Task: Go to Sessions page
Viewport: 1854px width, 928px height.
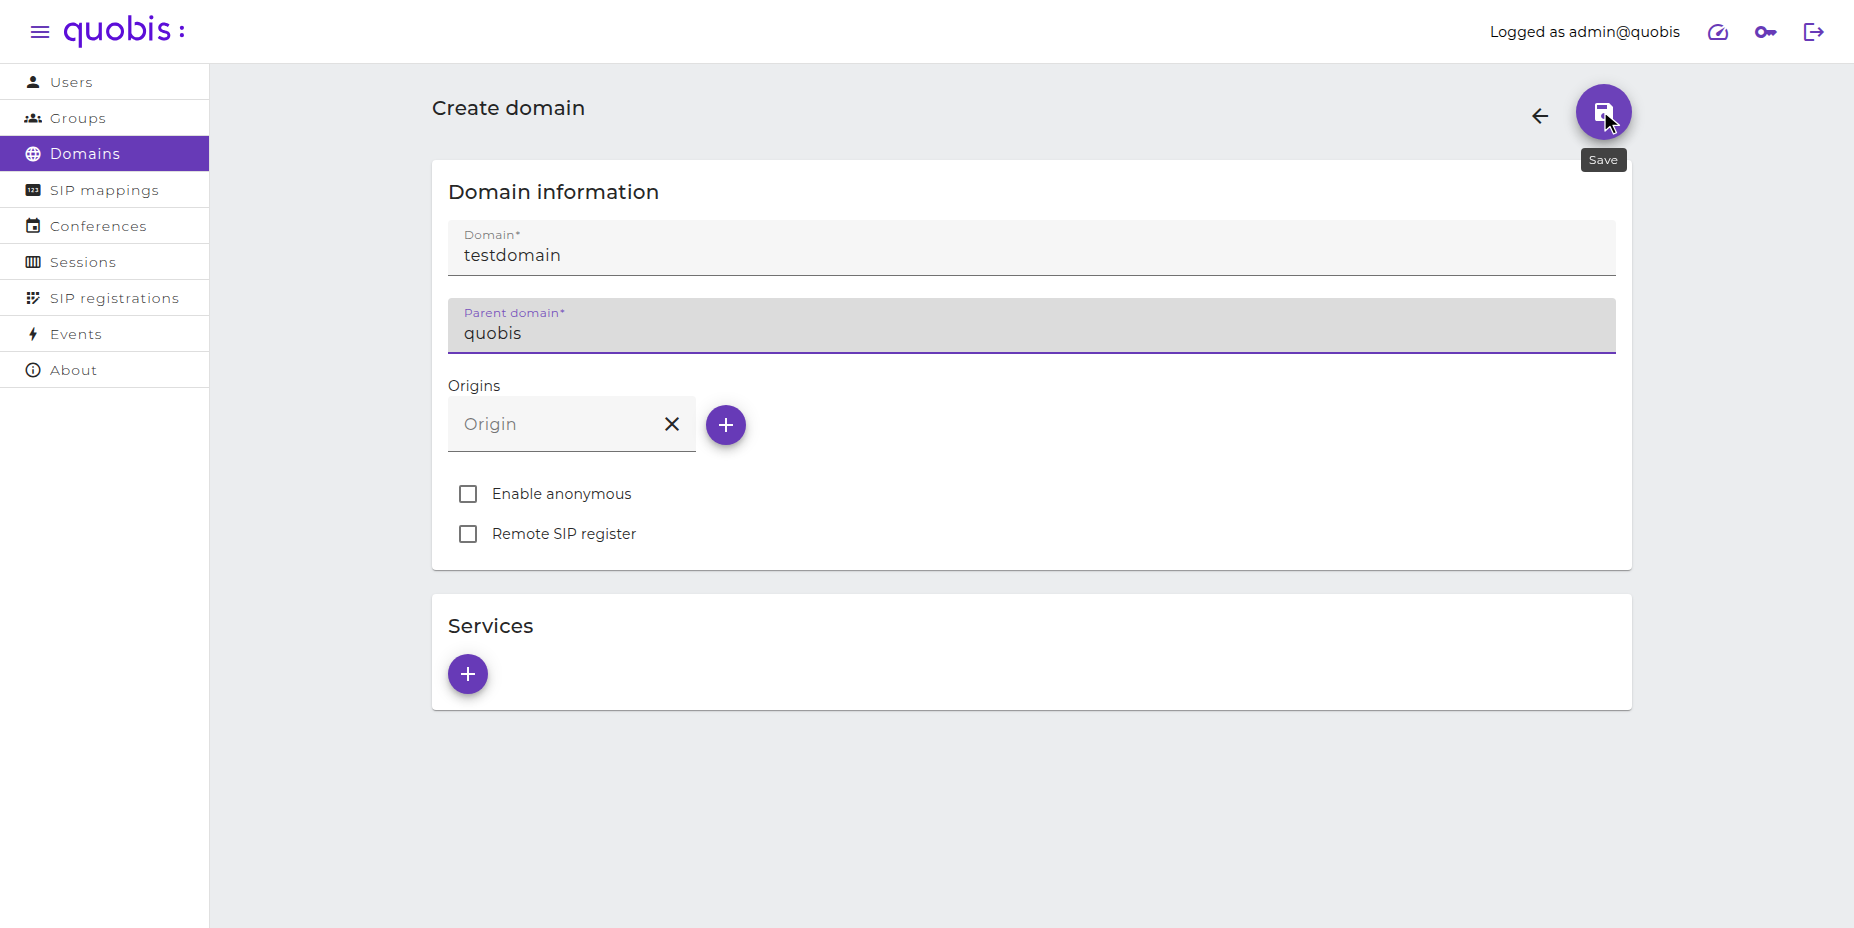Action: 105,262
